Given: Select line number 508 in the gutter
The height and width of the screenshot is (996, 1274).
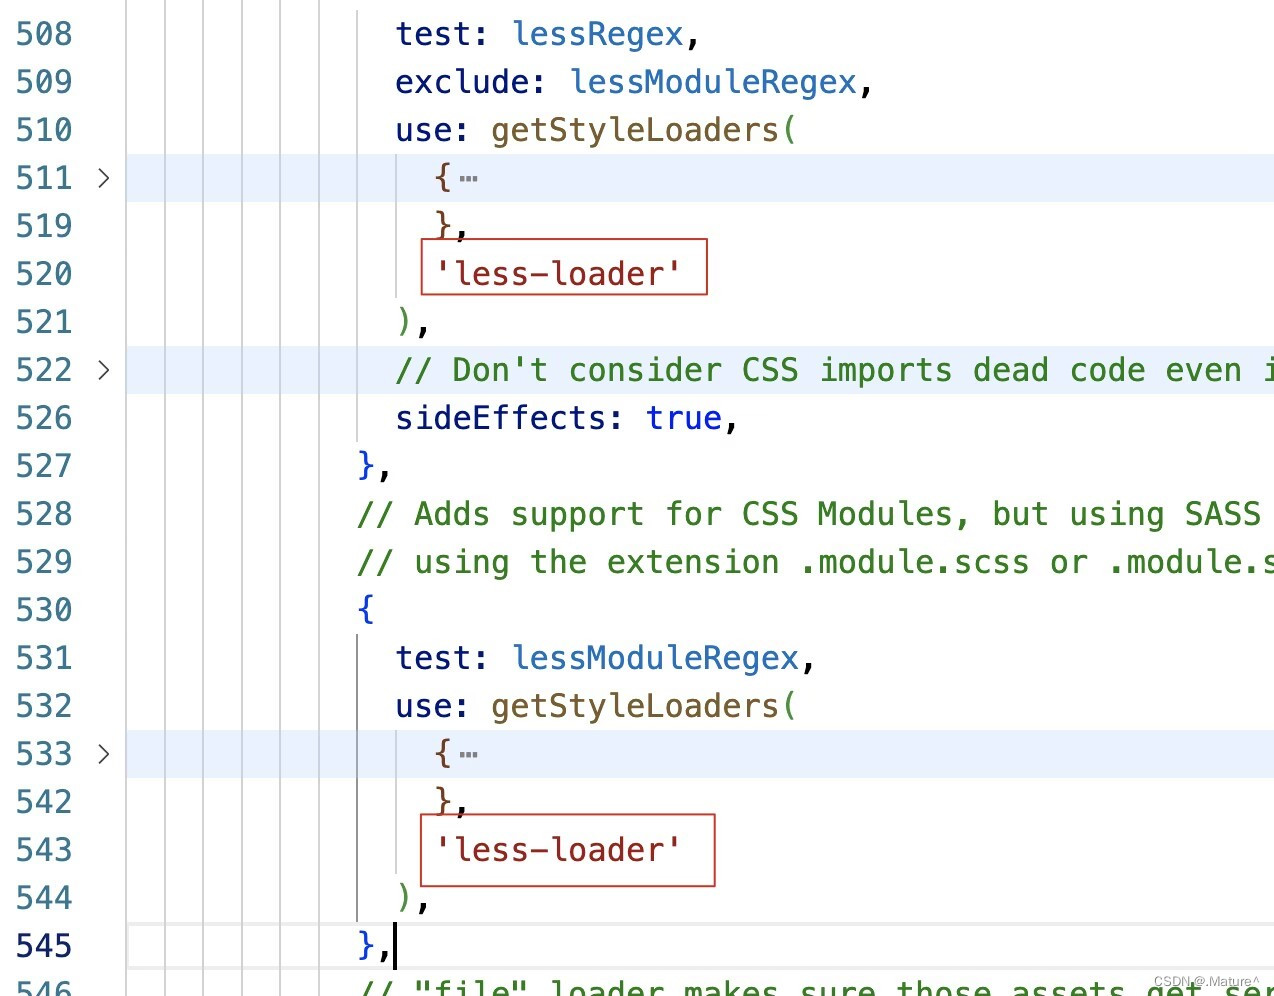Looking at the screenshot, I should 43,33.
